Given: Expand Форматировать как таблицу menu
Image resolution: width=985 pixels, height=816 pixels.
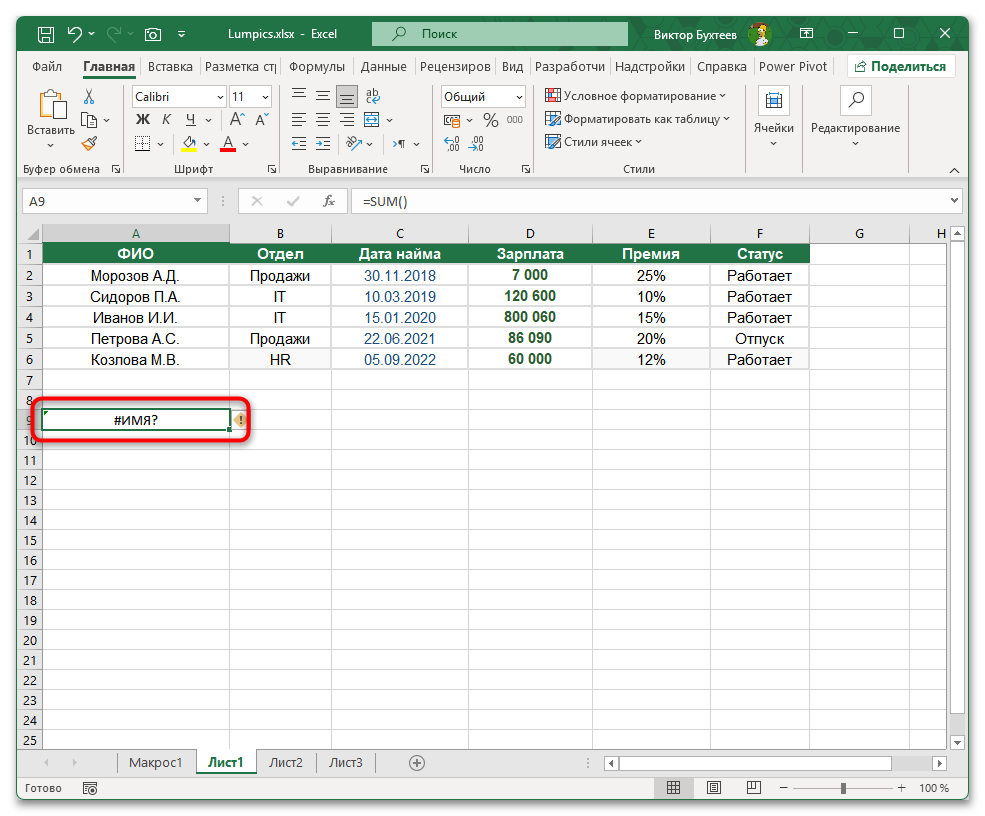Looking at the screenshot, I should click(638, 119).
